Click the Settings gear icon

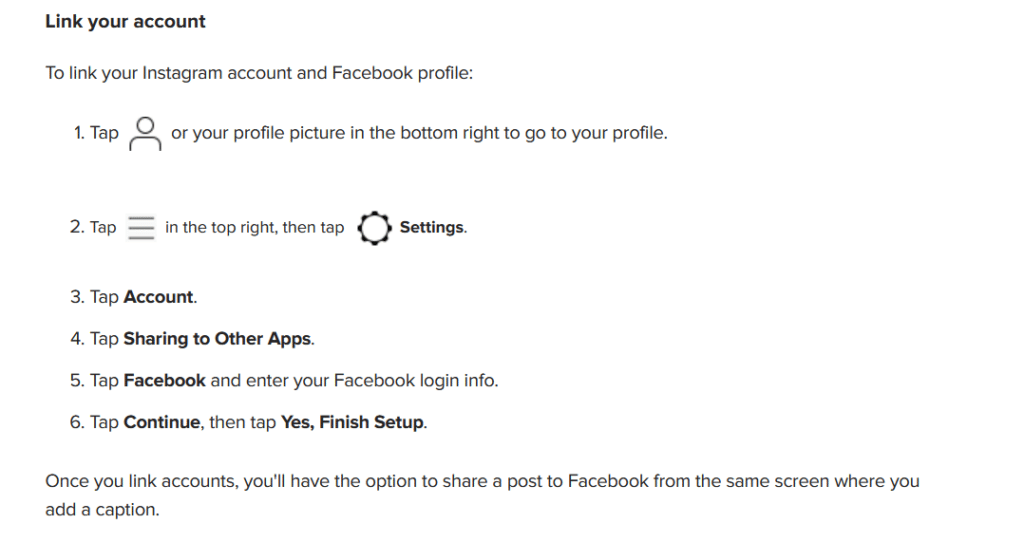tap(373, 229)
